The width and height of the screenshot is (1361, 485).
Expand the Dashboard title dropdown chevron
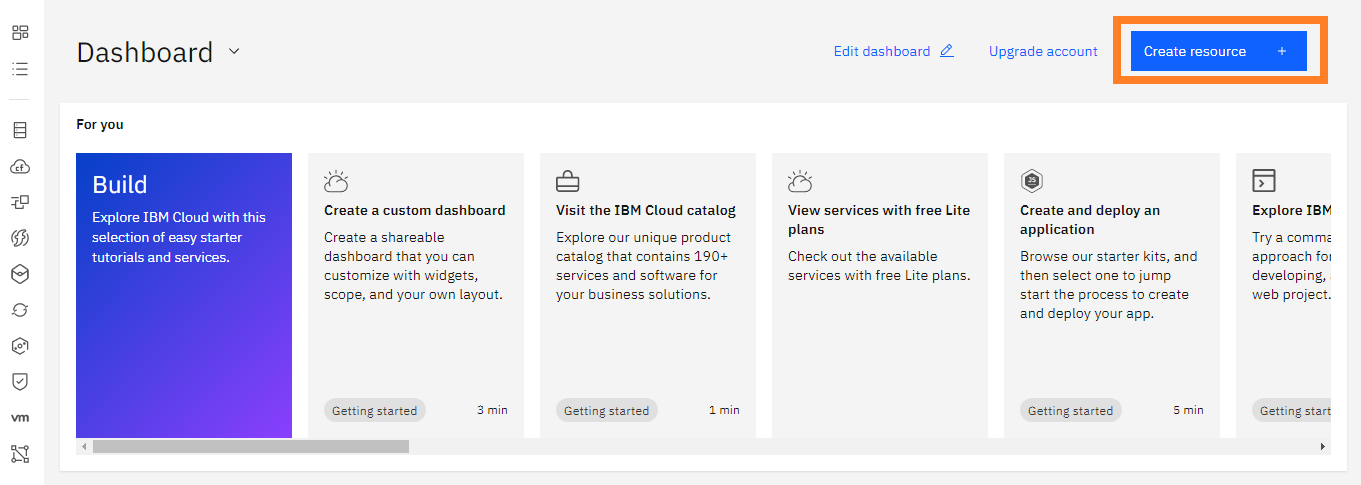click(234, 51)
